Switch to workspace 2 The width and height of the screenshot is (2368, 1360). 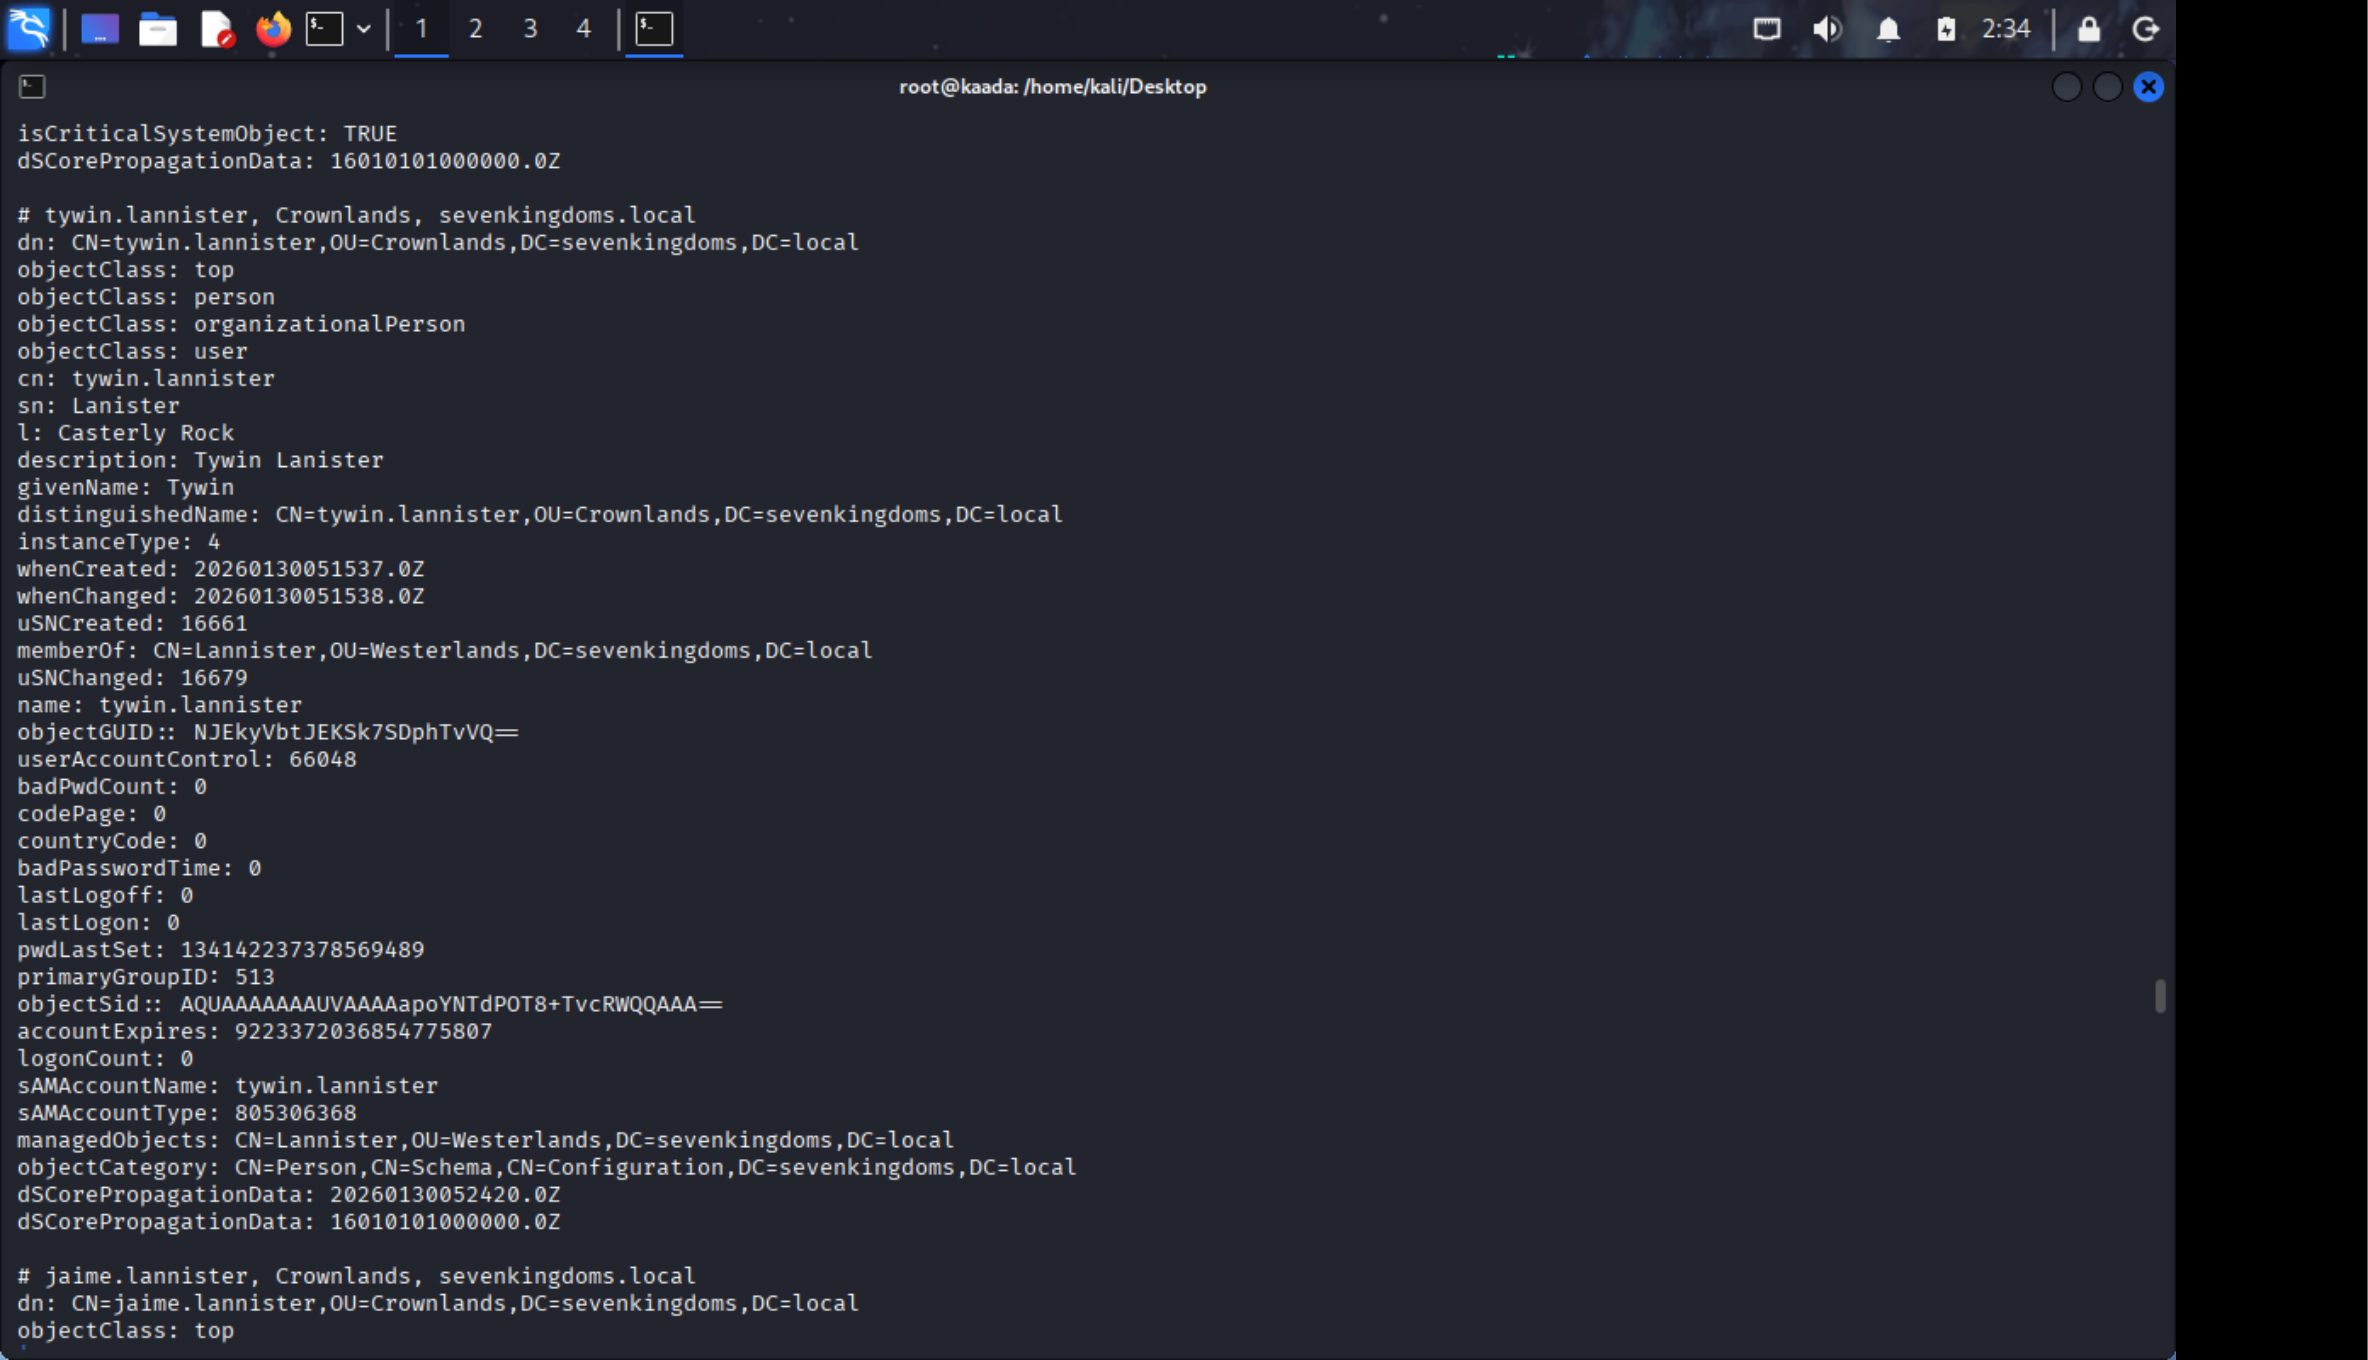(475, 28)
